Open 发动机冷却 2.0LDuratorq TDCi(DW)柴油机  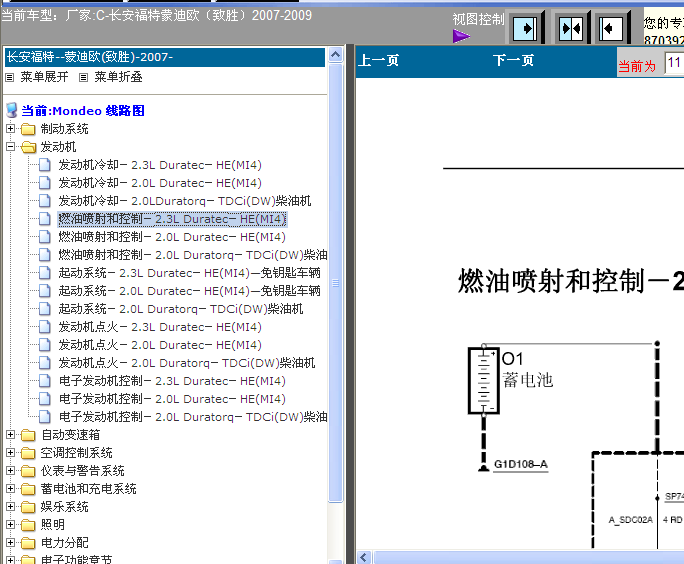tap(185, 201)
